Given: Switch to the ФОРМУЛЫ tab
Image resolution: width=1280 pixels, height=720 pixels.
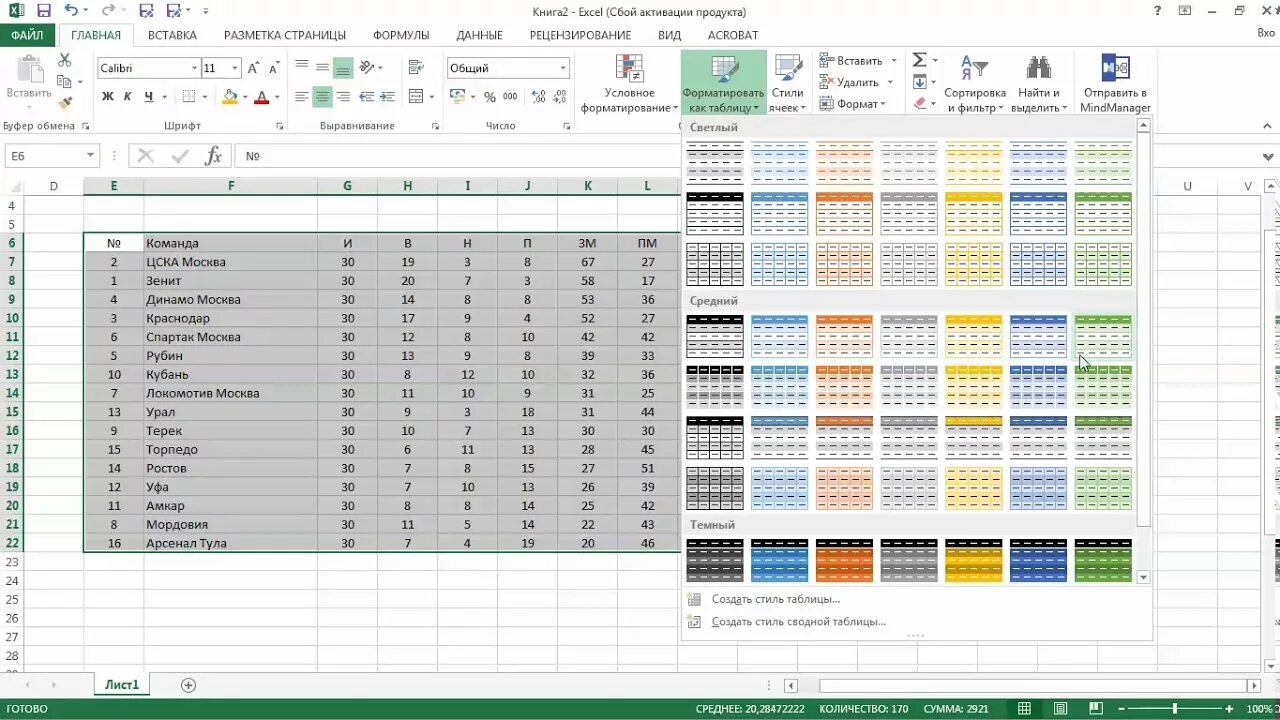Looking at the screenshot, I should click(401, 35).
